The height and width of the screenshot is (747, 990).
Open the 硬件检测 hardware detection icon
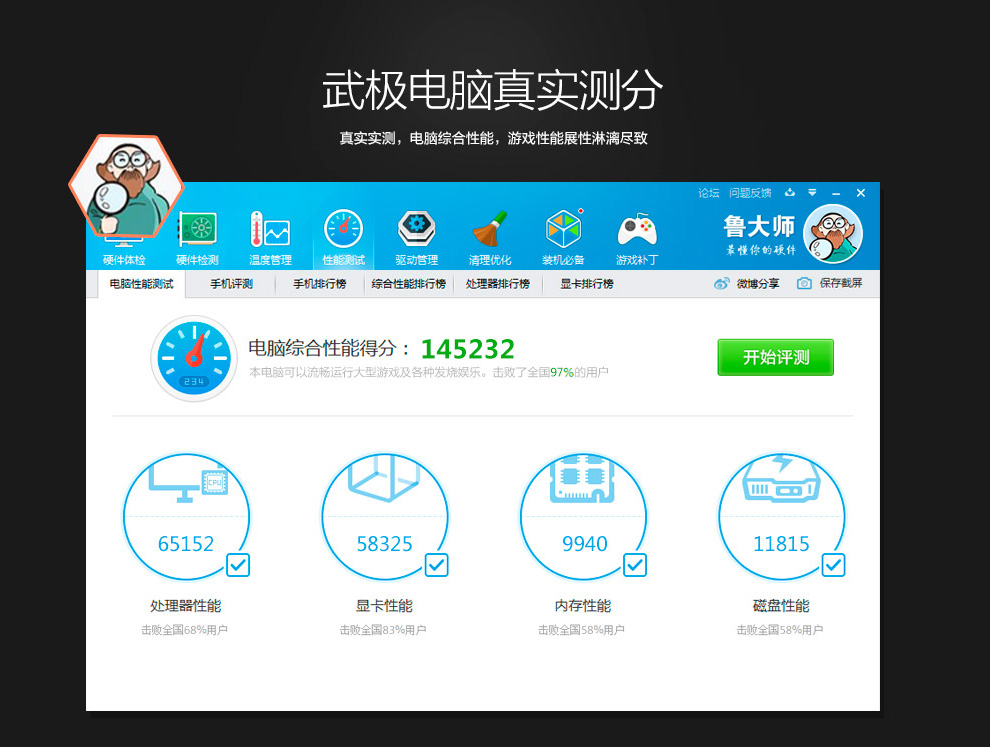coord(197,230)
